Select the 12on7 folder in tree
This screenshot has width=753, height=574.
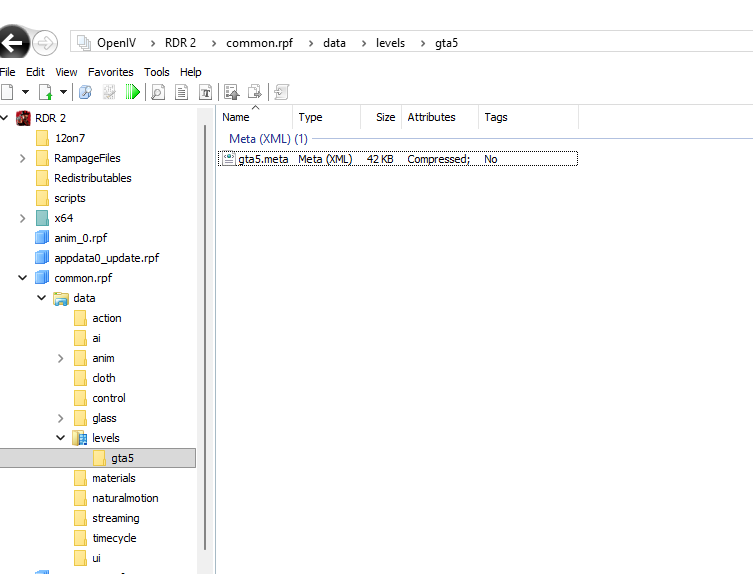click(x=70, y=138)
